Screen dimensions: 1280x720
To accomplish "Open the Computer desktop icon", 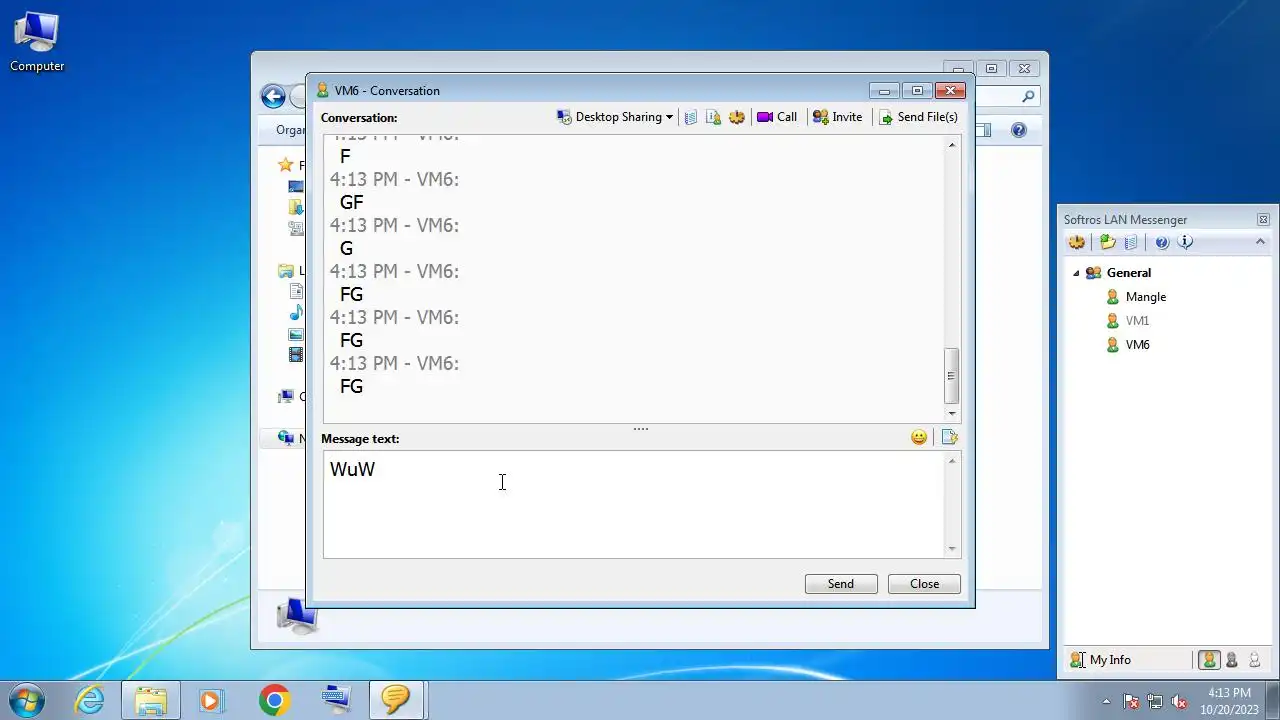I will (37, 41).
